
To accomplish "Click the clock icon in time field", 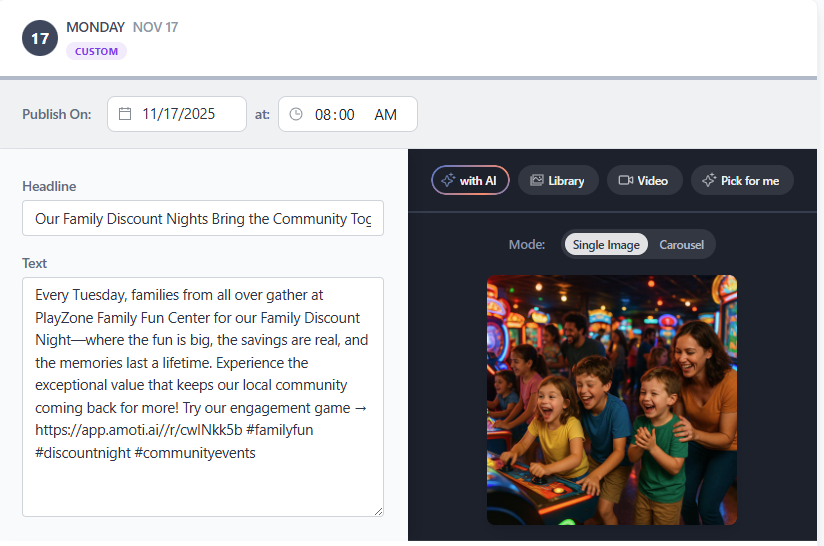I will pyautogui.click(x=296, y=114).
